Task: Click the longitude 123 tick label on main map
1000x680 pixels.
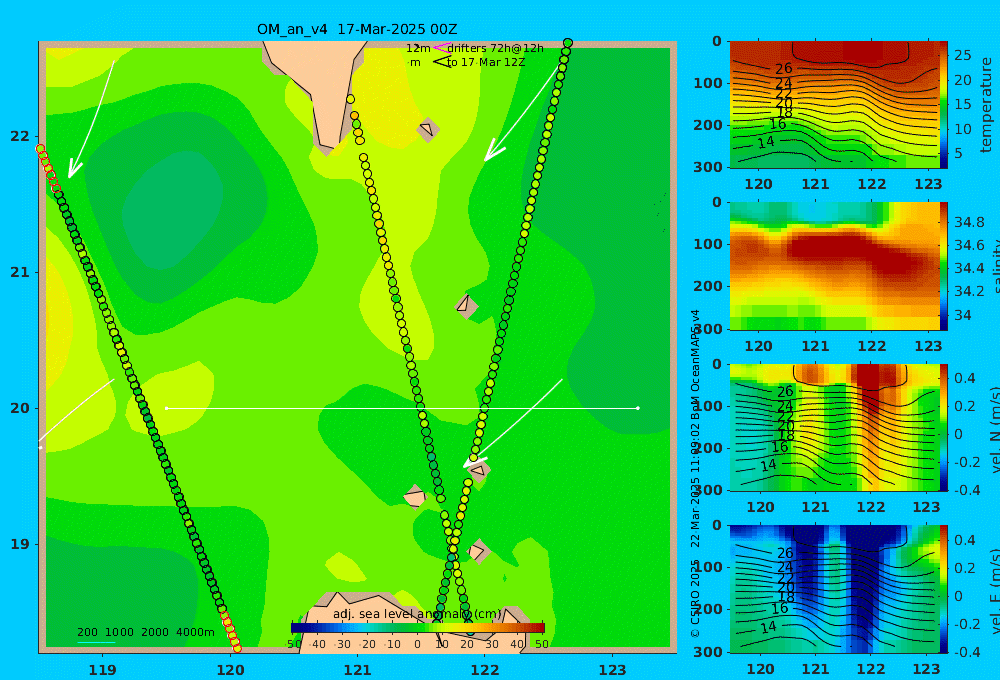Action: (613, 670)
